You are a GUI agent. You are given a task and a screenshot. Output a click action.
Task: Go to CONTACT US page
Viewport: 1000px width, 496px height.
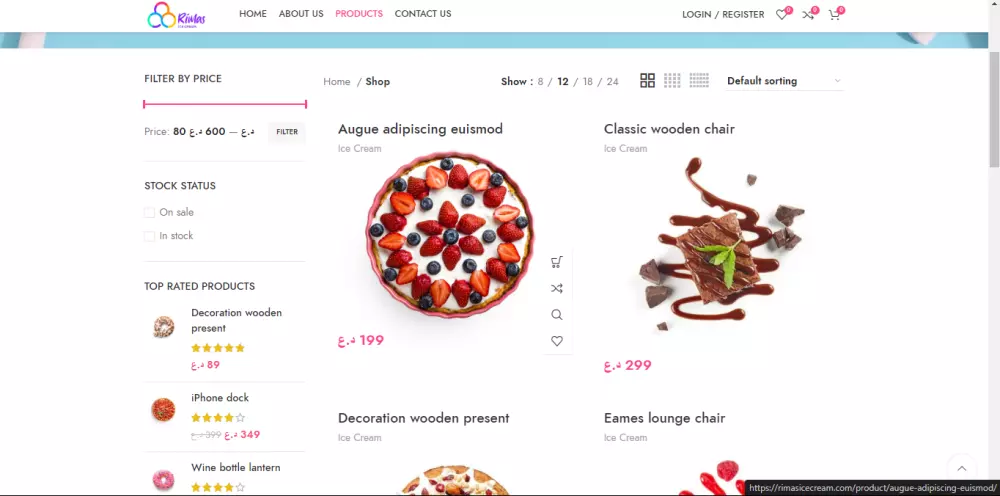coord(423,14)
